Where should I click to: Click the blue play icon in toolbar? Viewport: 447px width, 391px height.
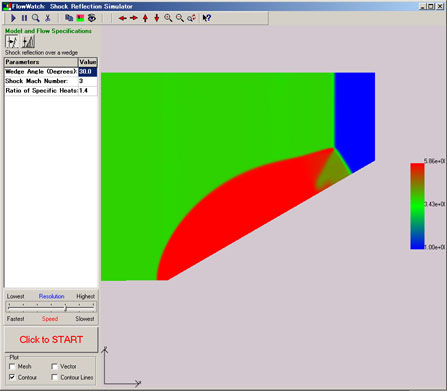pyautogui.click(x=13, y=18)
